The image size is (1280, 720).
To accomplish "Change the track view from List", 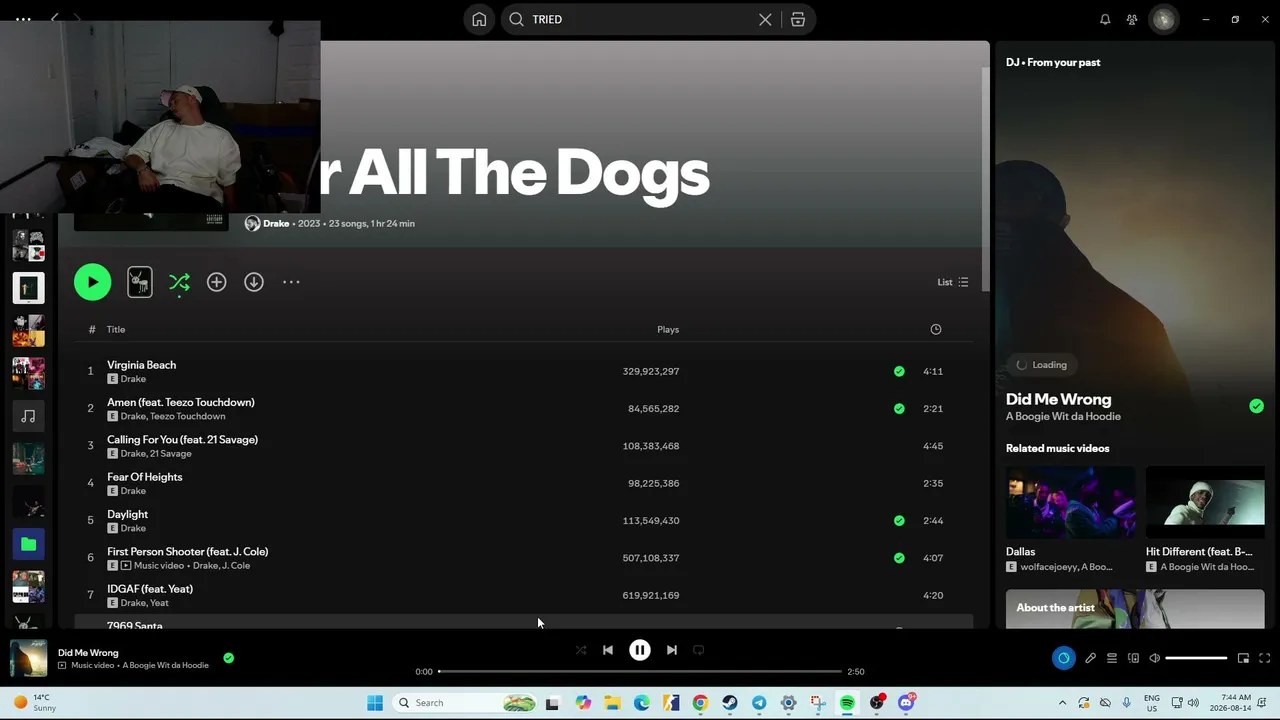I will click(952, 282).
